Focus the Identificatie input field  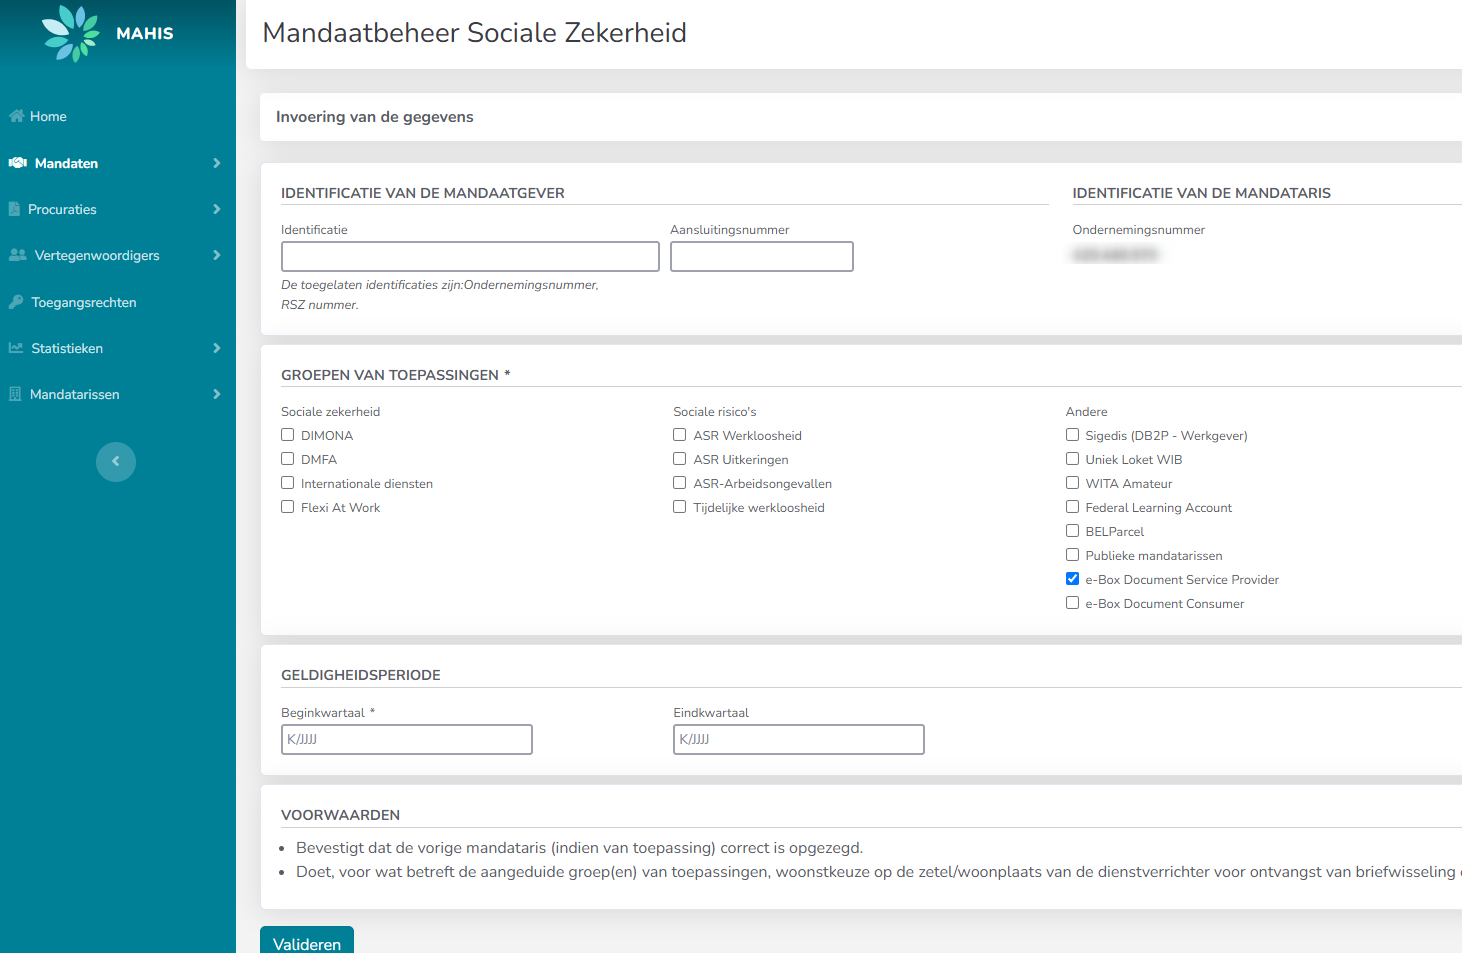tap(470, 257)
